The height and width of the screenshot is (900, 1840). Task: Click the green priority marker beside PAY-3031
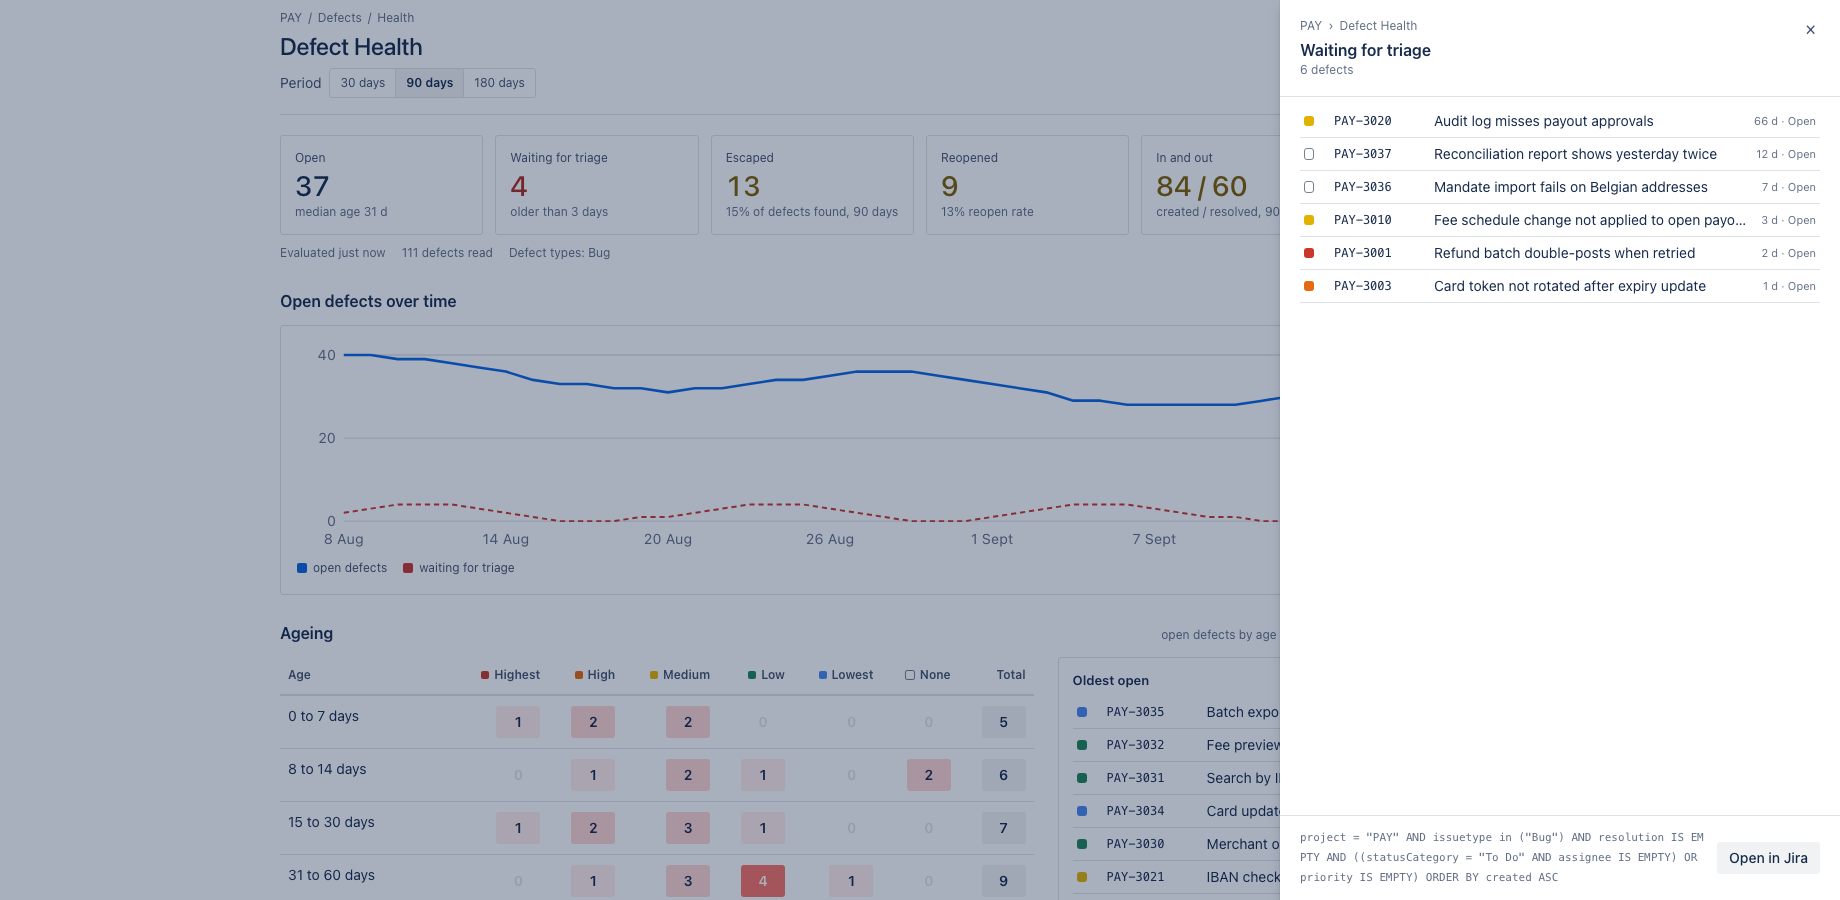pos(1082,778)
